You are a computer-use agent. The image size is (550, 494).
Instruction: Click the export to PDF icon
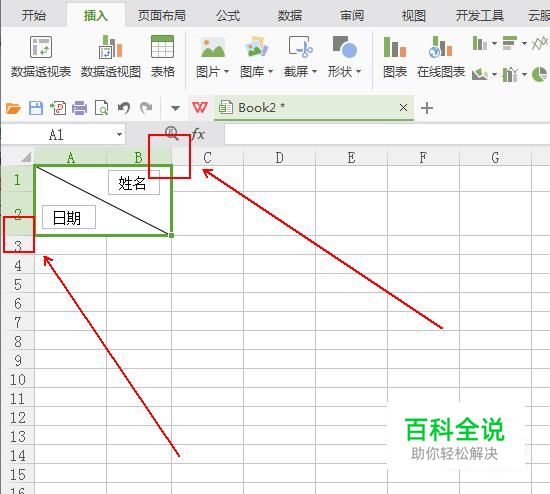point(58,108)
